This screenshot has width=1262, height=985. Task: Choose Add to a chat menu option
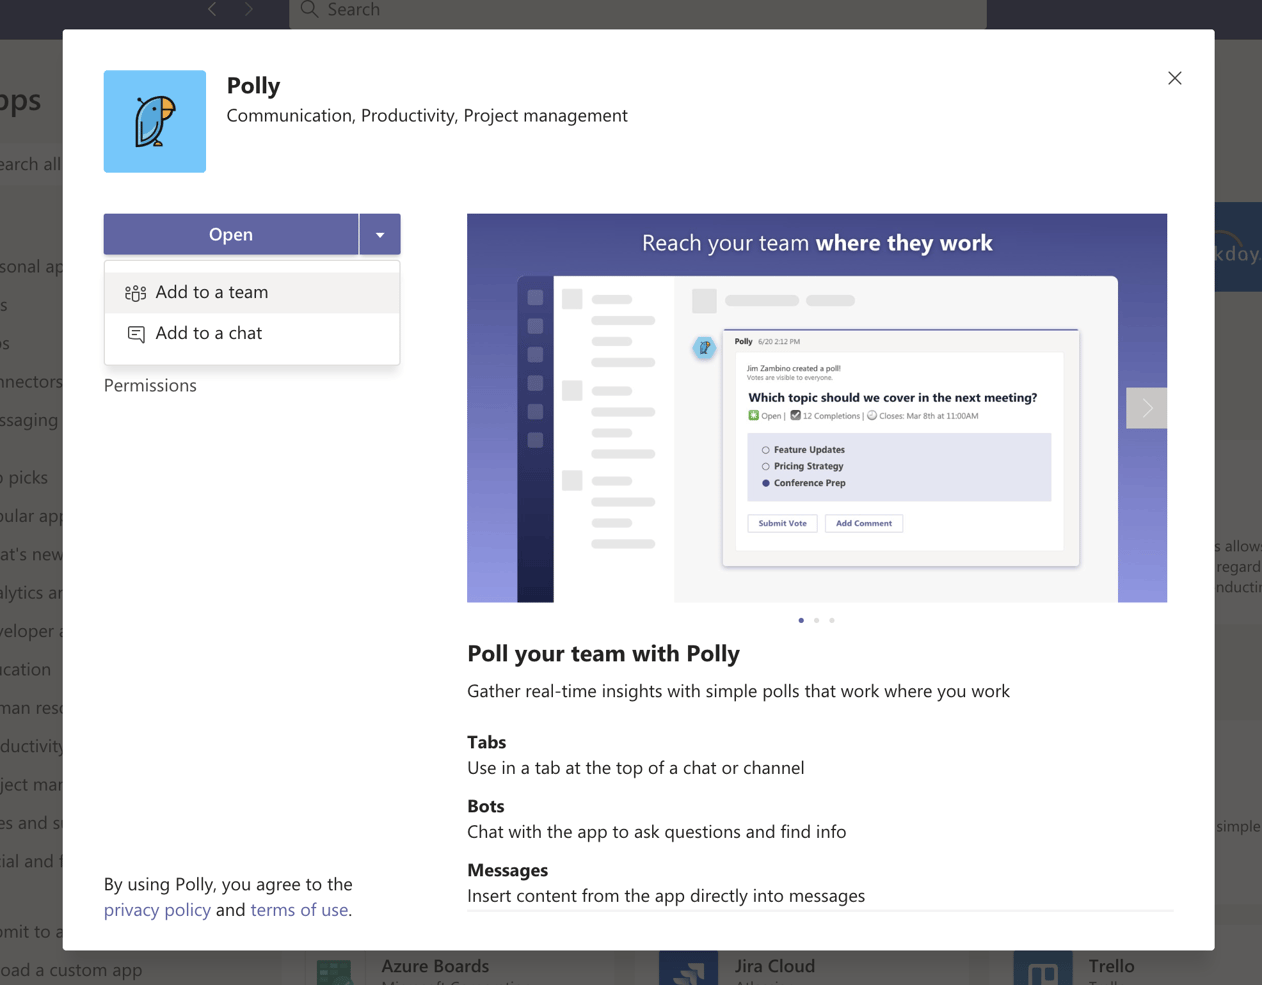[208, 334]
